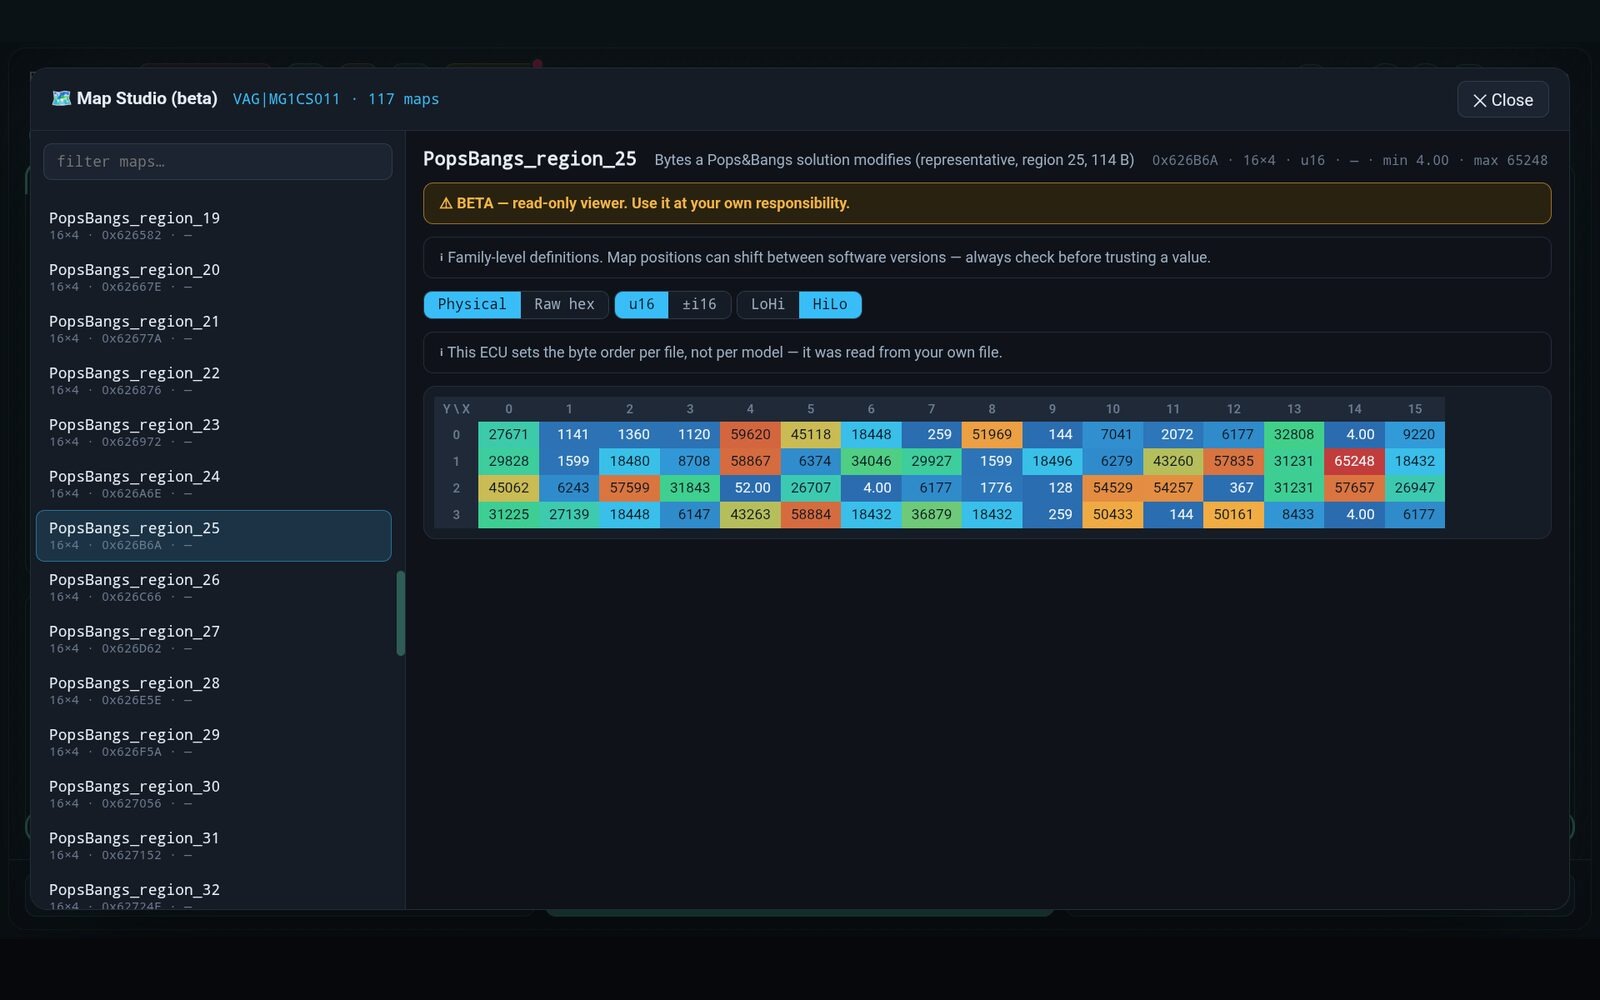The image size is (1600, 1000).
Task: Click cell 45062 in row 2
Action: tap(508, 488)
